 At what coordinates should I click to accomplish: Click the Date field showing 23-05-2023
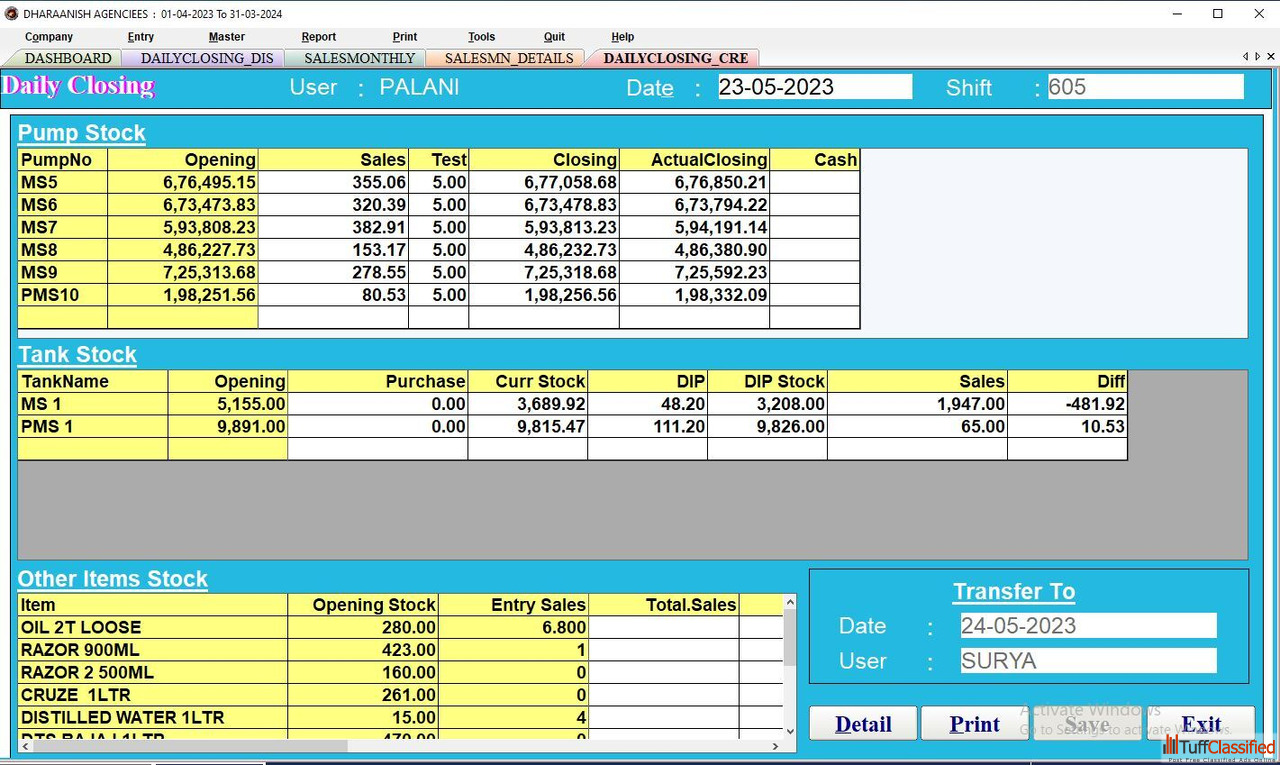814,87
